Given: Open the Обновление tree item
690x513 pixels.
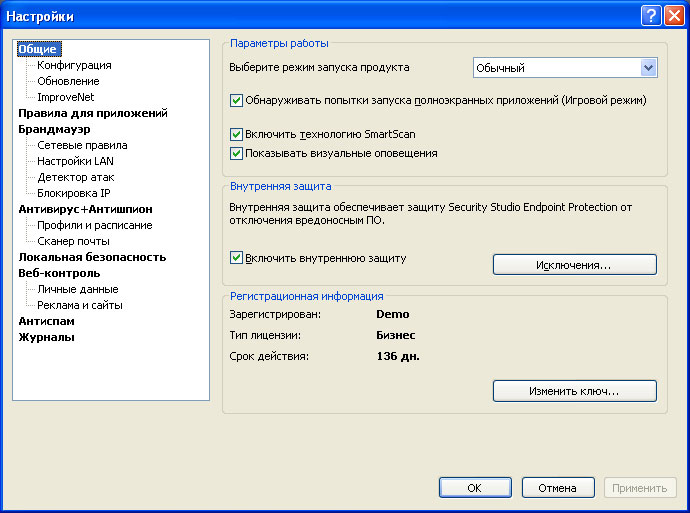Looking at the screenshot, I should [x=68, y=81].
